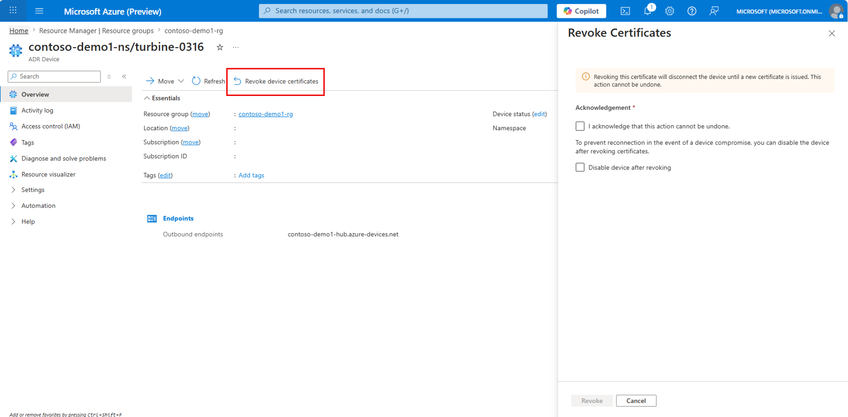This screenshot has height=417, width=848.
Task: Open the Endpoints heading
Action: (x=178, y=219)
